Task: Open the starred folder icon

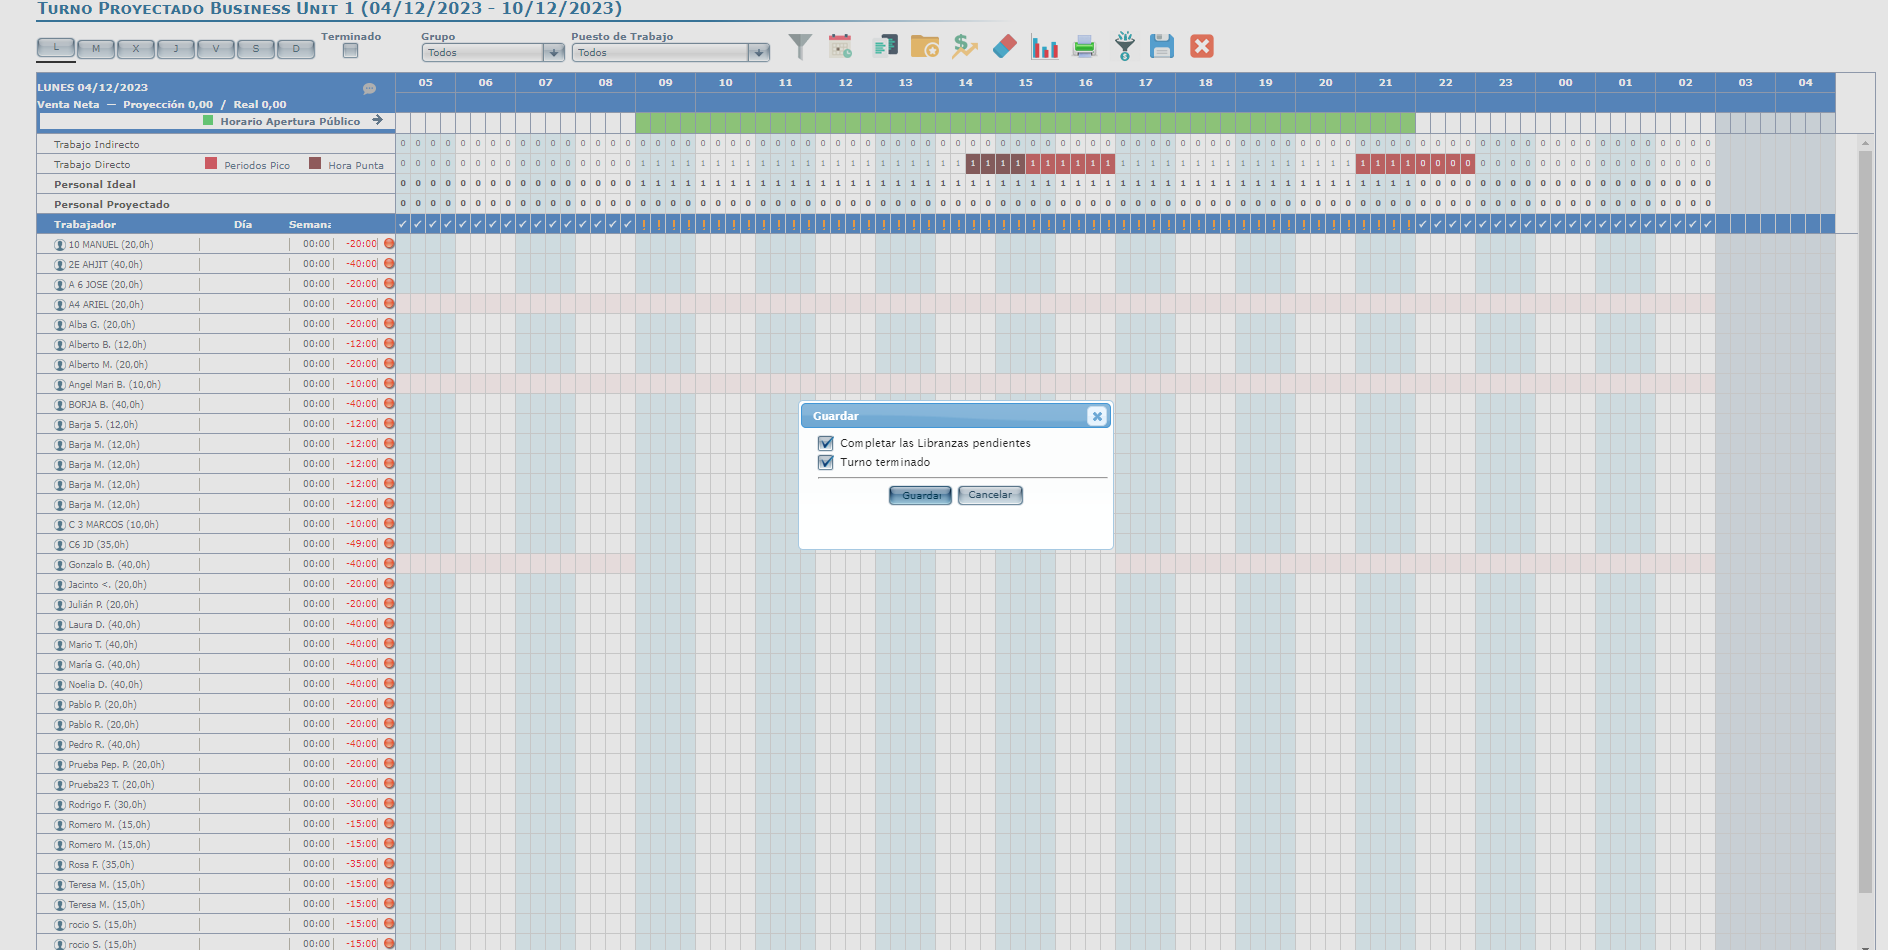Action: point(924,46)
